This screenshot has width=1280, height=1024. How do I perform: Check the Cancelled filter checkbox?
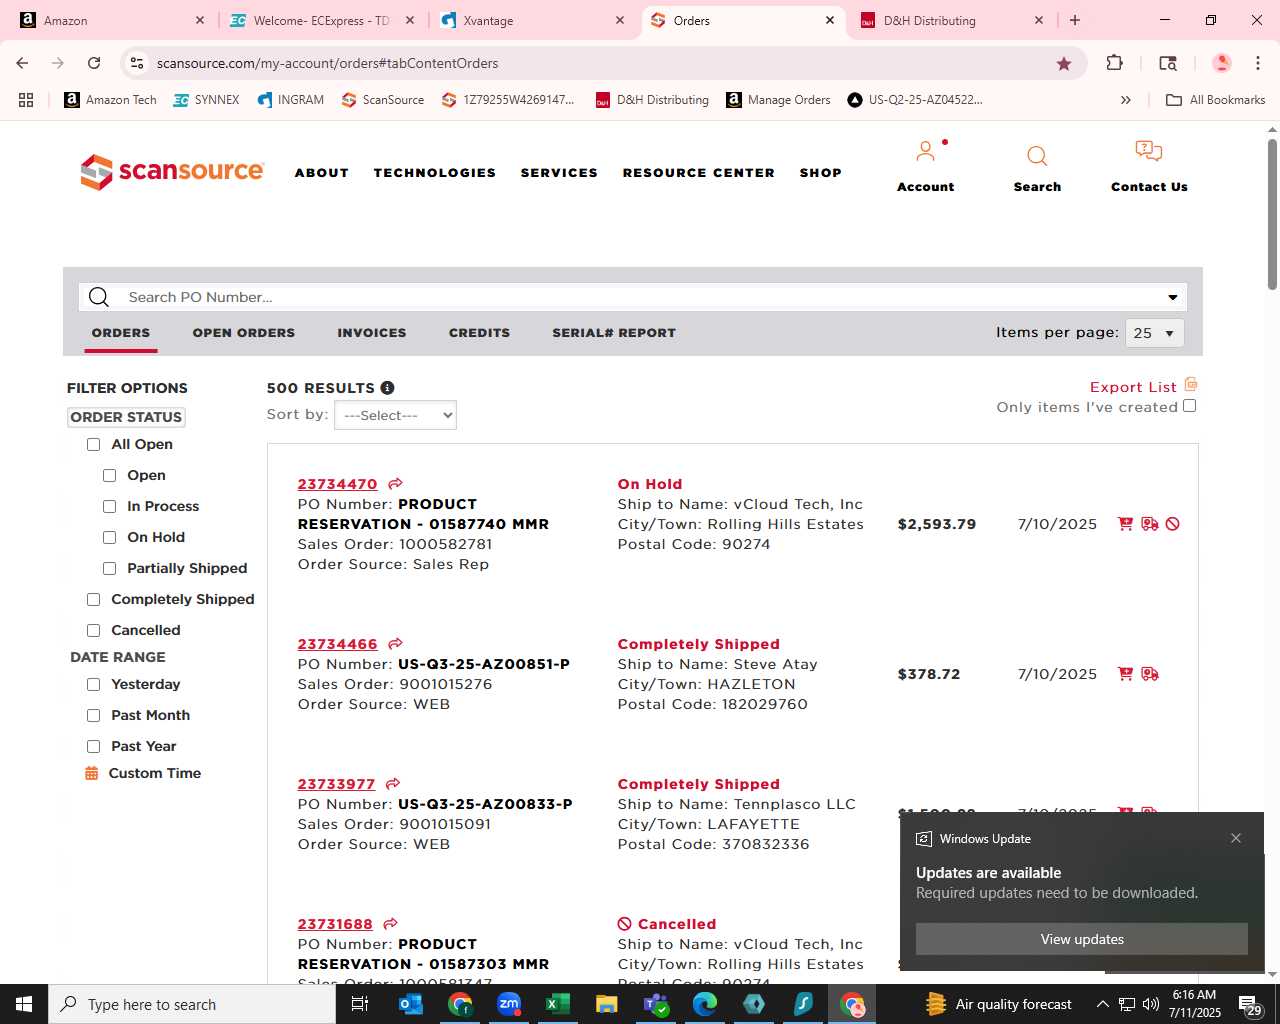[x=93, y=630]
